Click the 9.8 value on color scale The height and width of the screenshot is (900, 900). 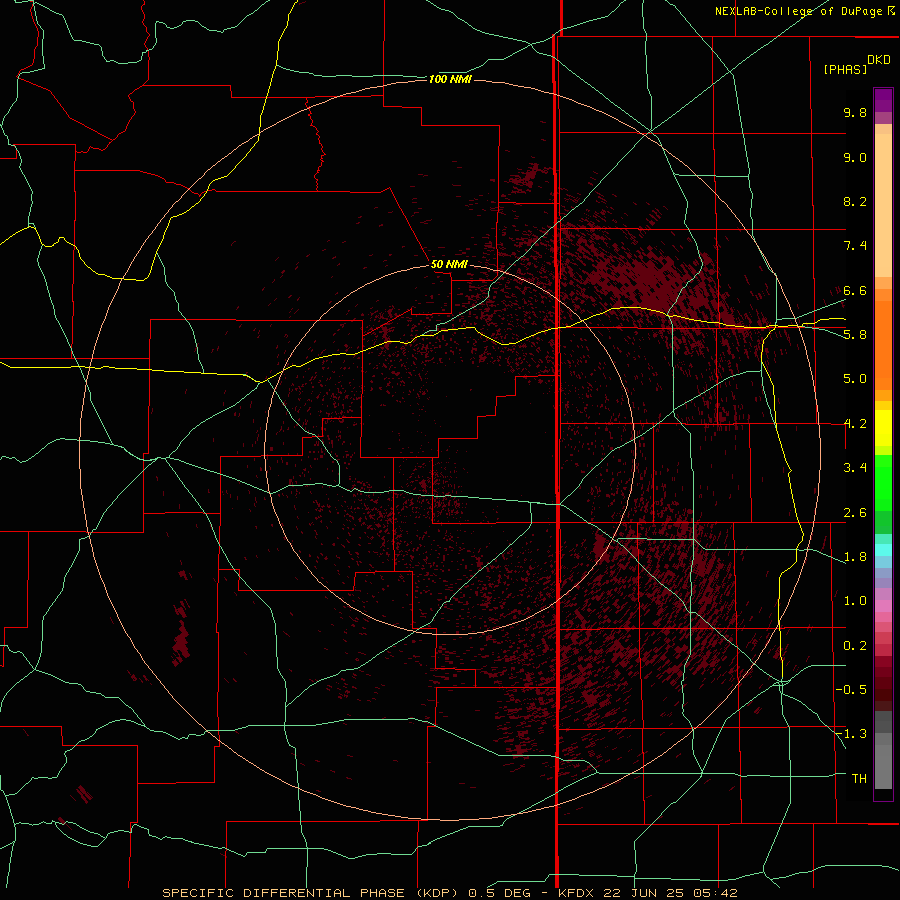[x=855, y=112]
